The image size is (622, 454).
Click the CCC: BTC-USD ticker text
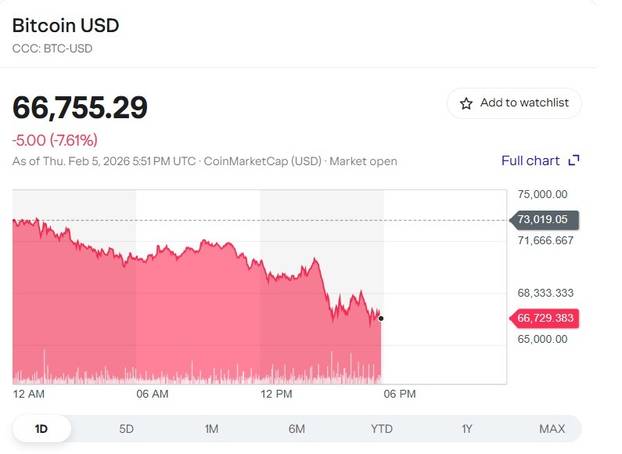point(53,48)
